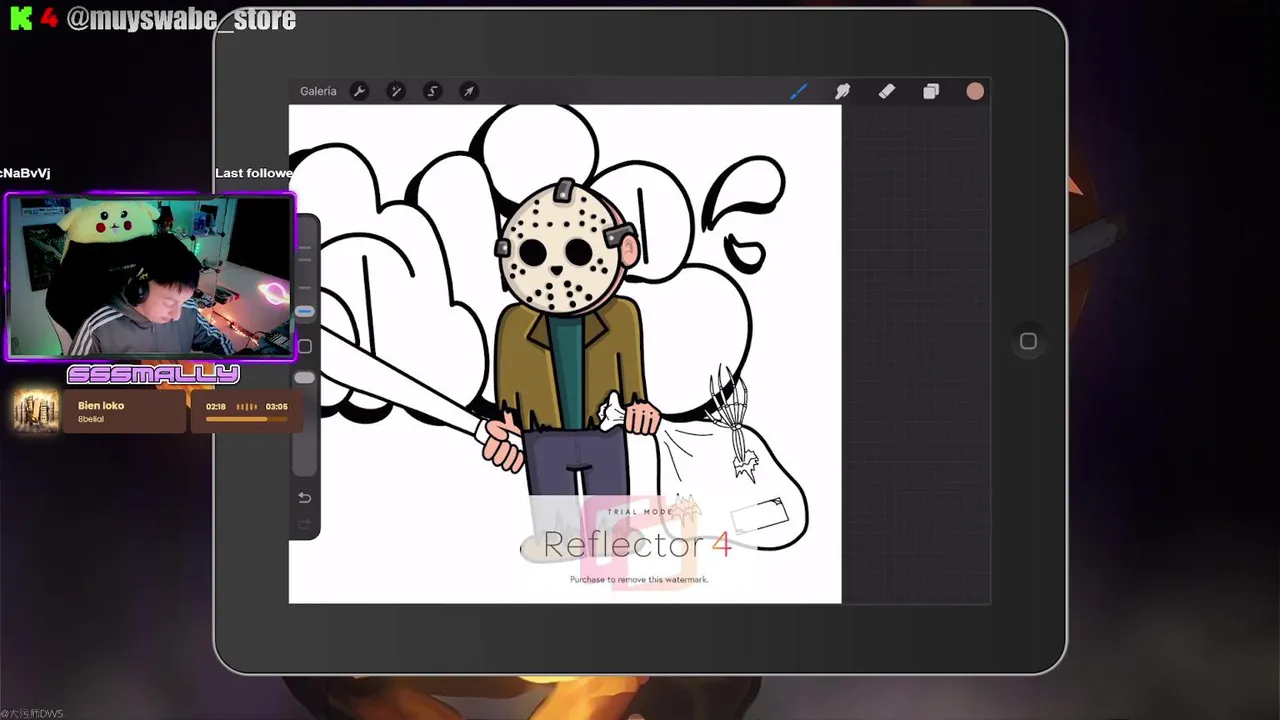Click the music progress bar
This screenshot has width=1280, height=720.
click(x=246, y=419)
